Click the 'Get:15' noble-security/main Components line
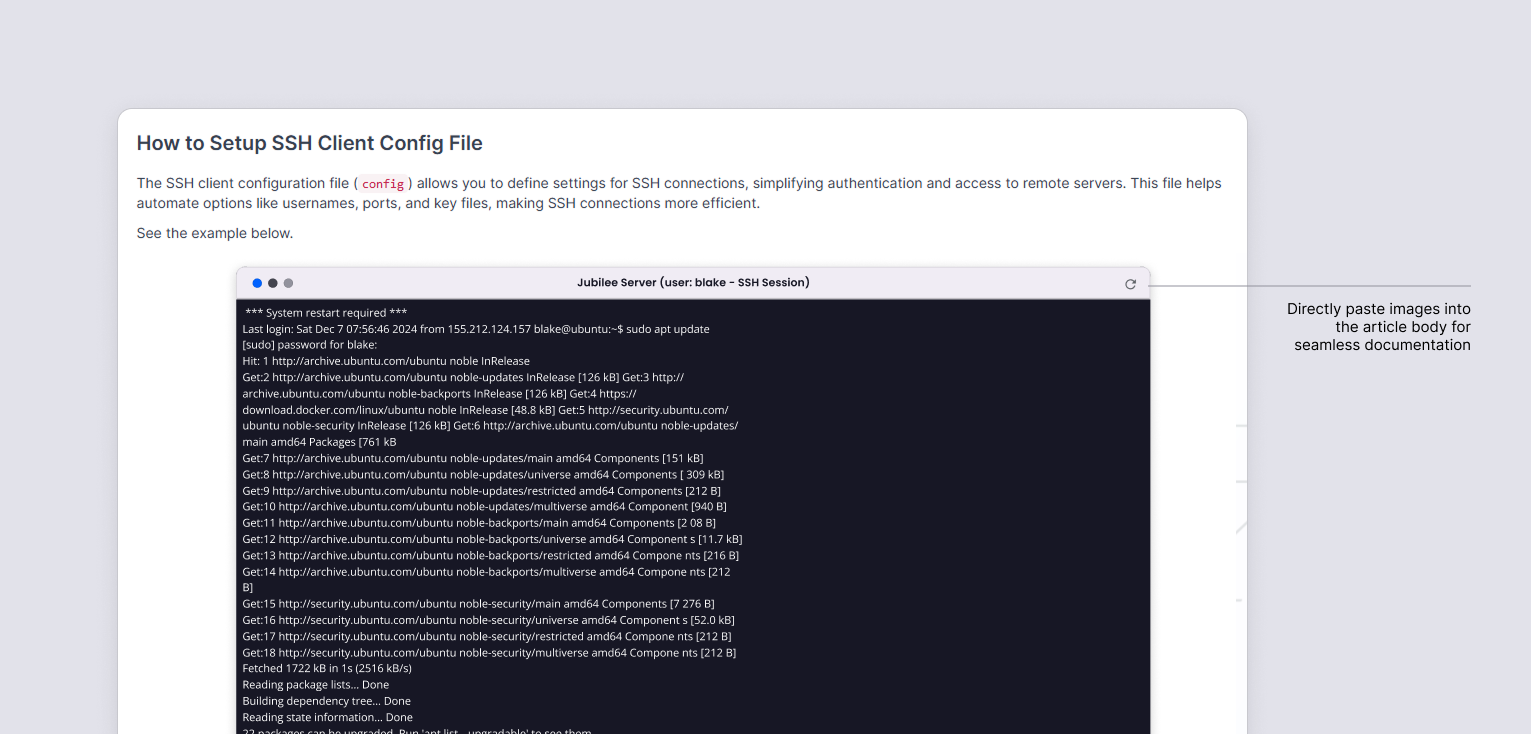This screenshot has width=1531, height=734. coord(478,604)
